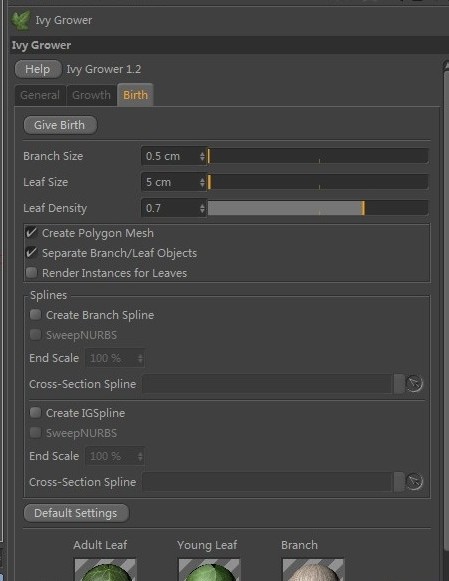Click the first Cross-Section Spline picker arrow icon

[414, 384]
